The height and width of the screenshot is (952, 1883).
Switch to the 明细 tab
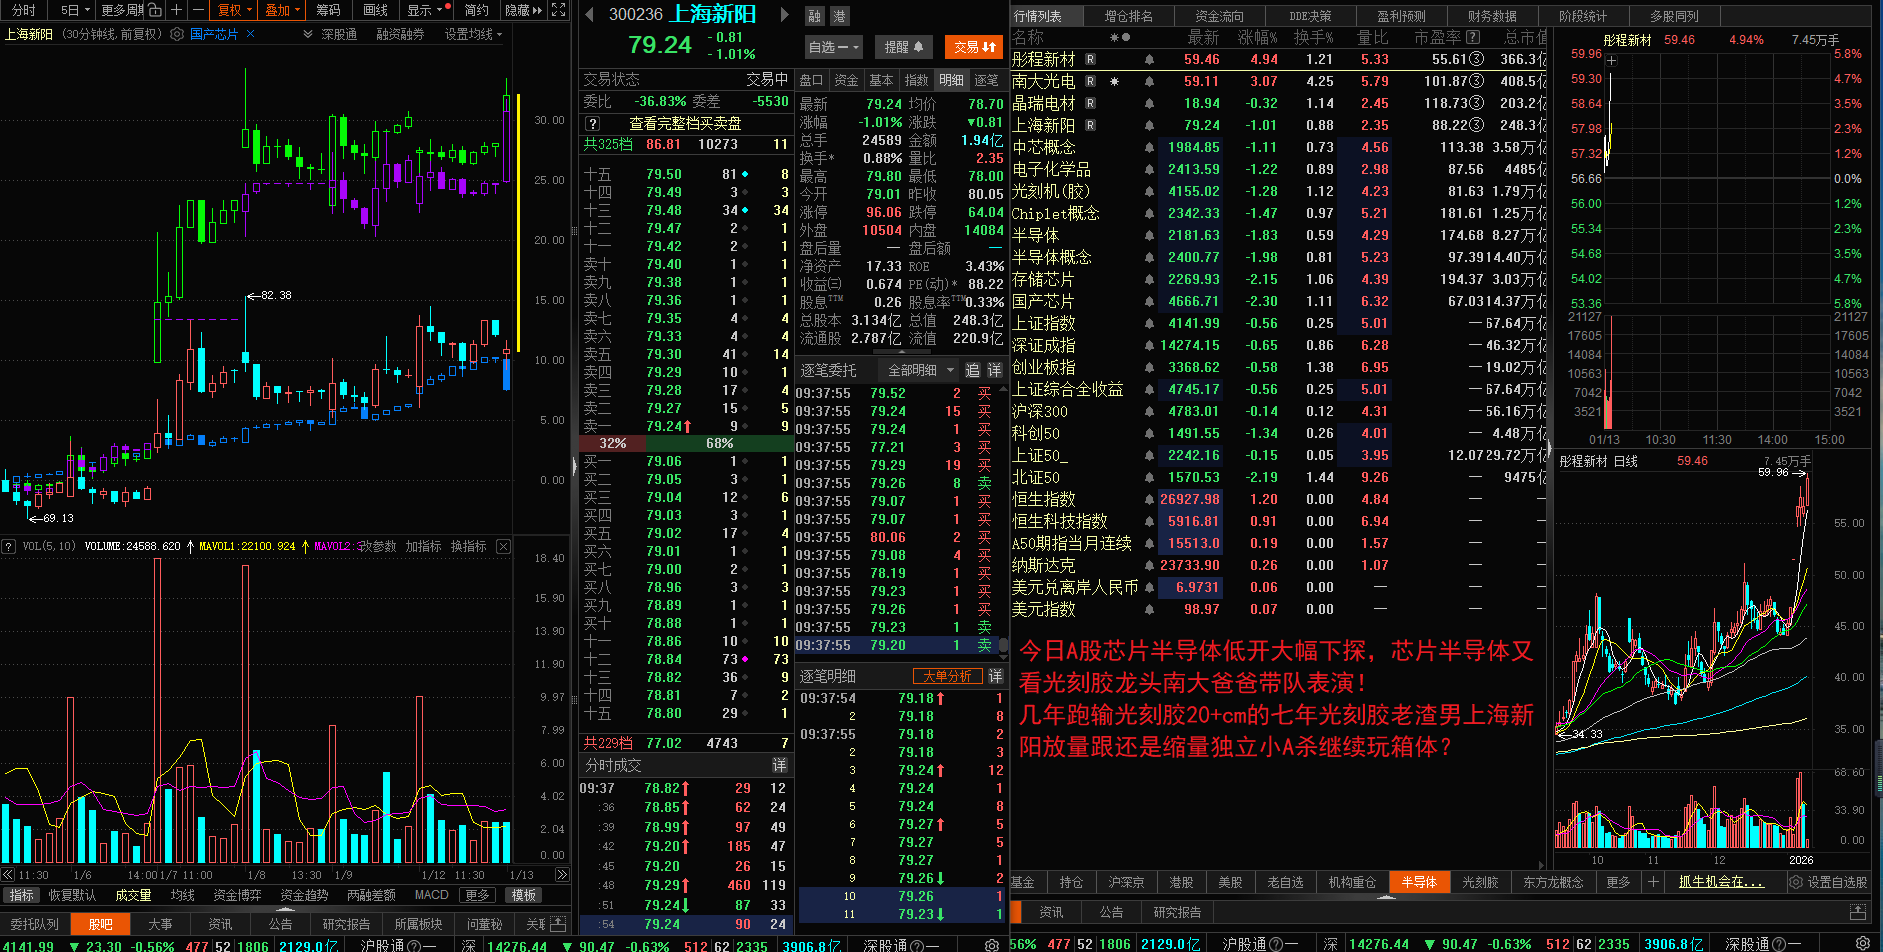(x=951, y=80)
